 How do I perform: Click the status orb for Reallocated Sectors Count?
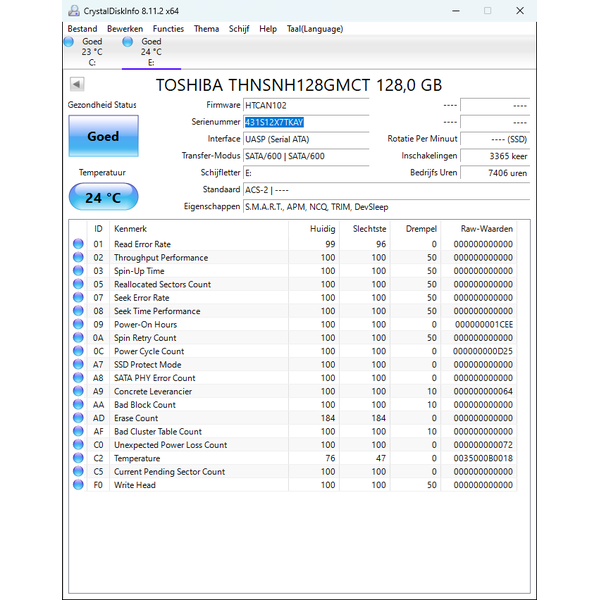point(78,284)
